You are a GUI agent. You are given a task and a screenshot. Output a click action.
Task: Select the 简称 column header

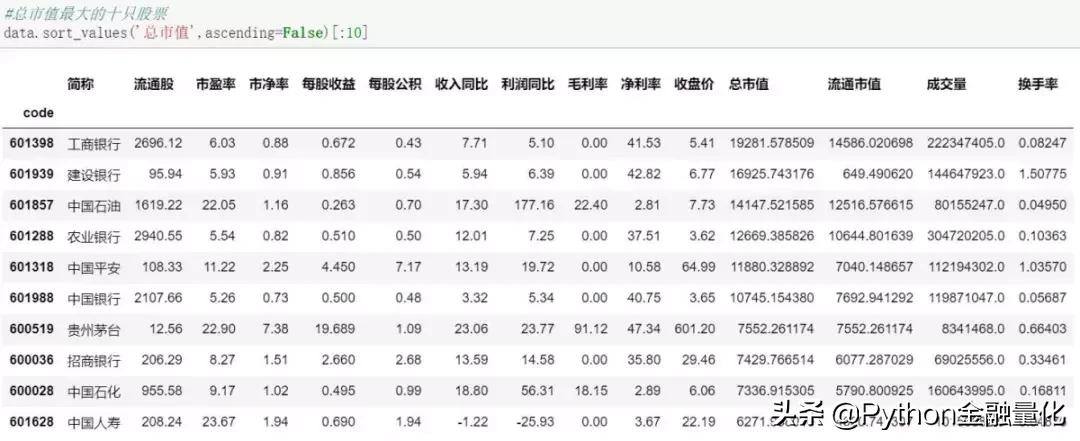pos(80,85)
